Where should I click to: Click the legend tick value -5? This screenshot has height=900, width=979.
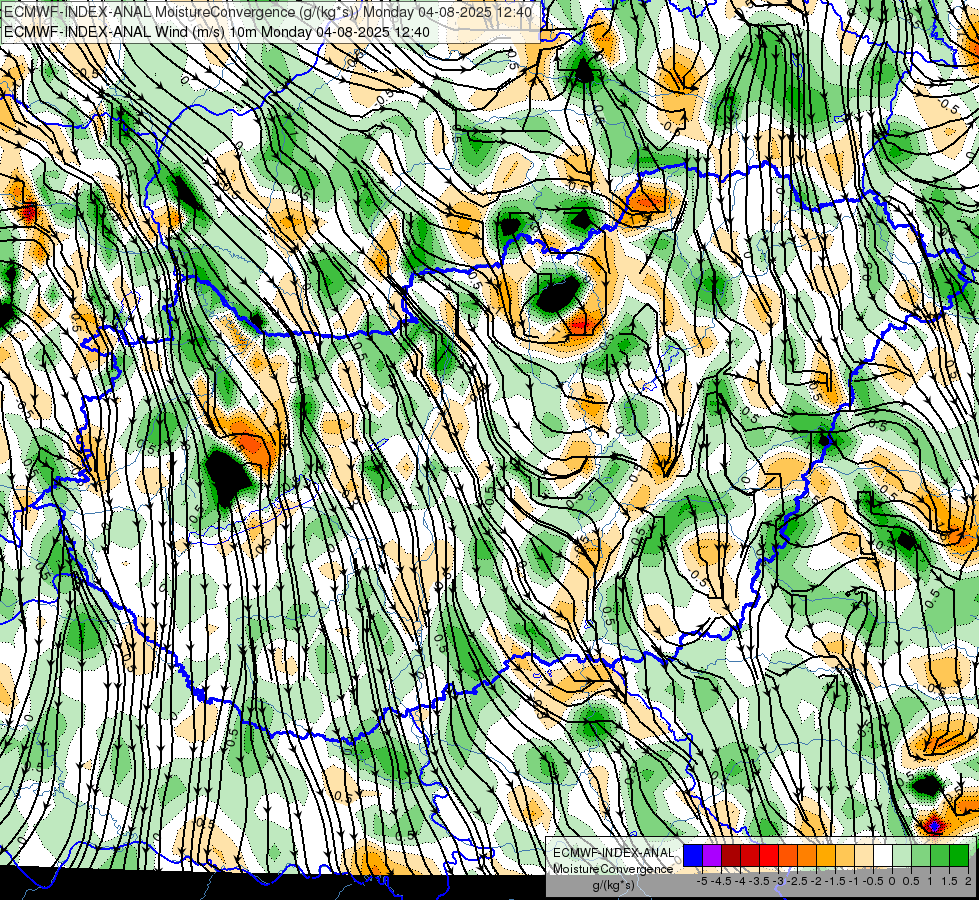coord(702,881)
